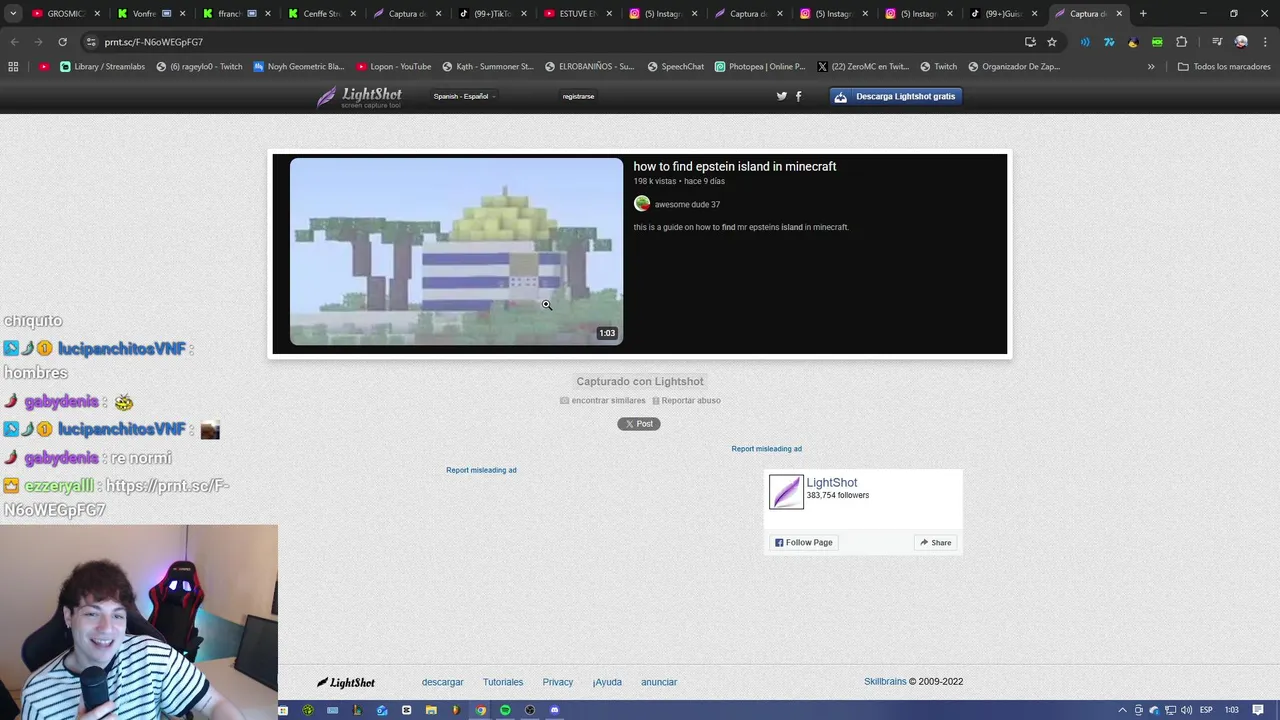Open the Chrome three-dot menu

[x=1264, y=42]
